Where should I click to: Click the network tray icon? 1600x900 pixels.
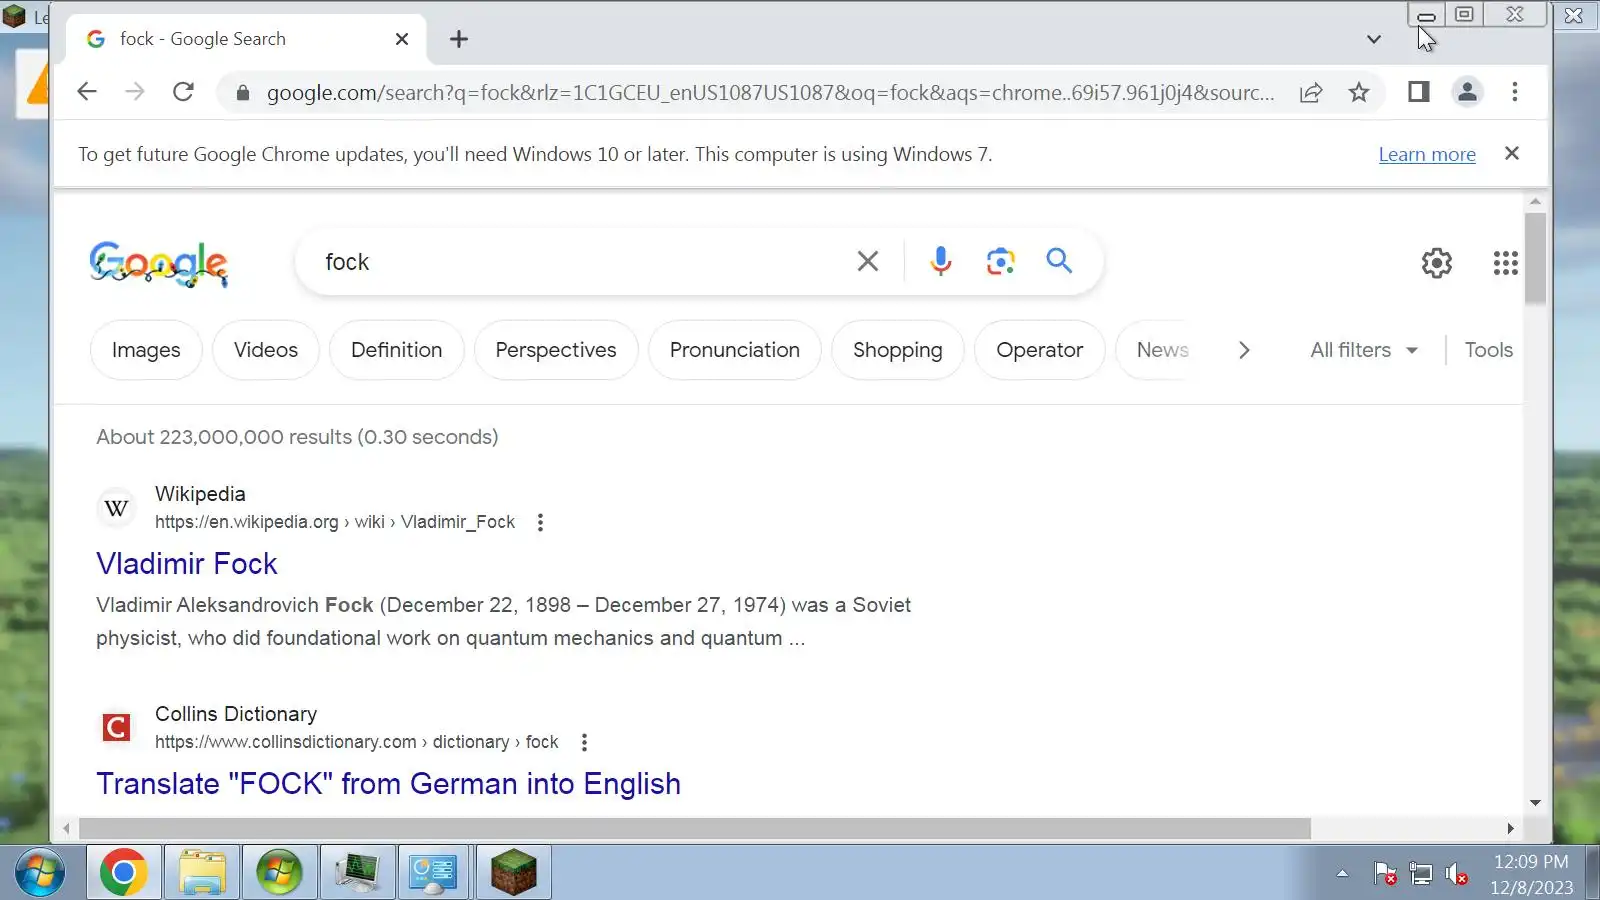pyautogui.click(x=1421, y=874)
